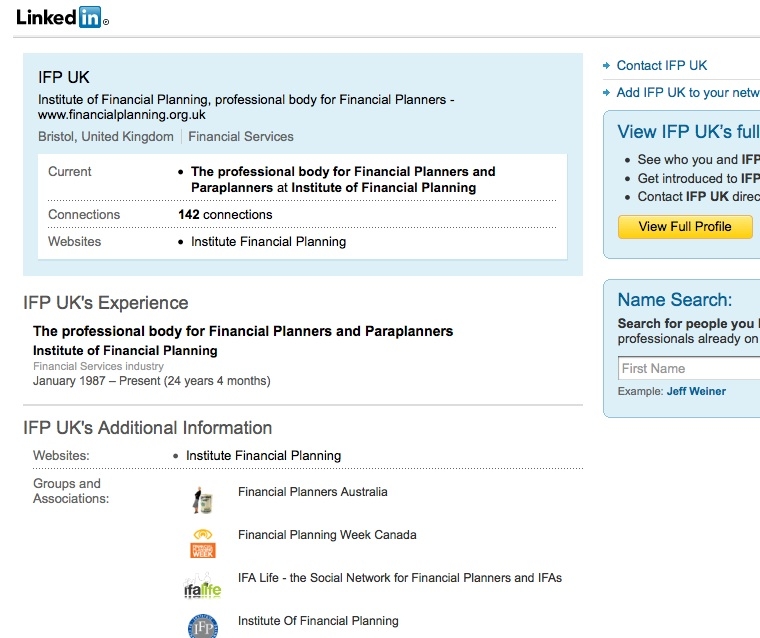
Task: Click the LinkedIn logo
Action: click(x=63, y=17)
